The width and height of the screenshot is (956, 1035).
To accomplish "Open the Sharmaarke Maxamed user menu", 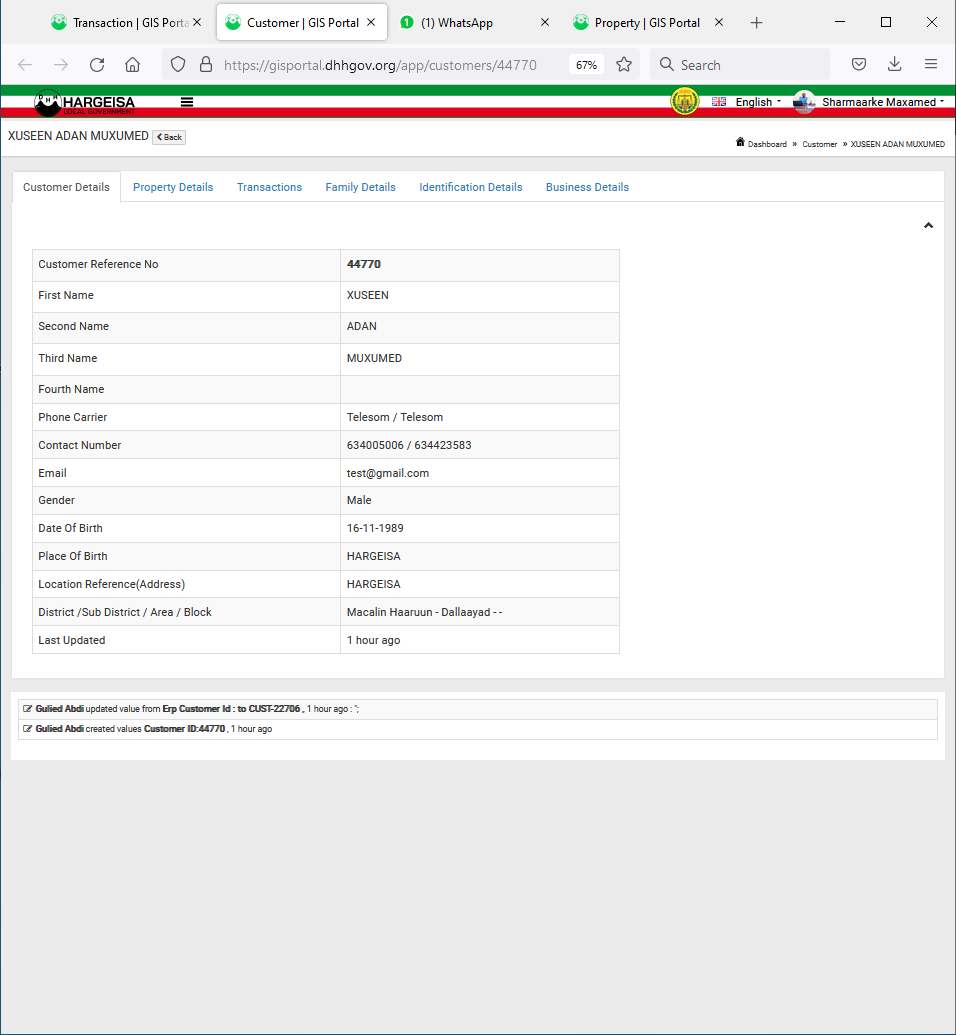I will tap(883, 102).
